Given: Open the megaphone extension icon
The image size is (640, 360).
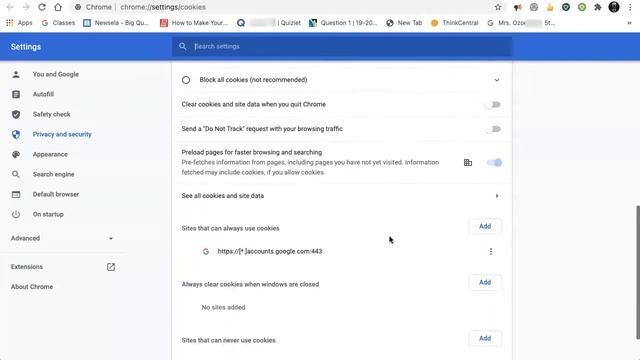Looking at the screenshot, I should pyautogui.click(x=518, y=7).
